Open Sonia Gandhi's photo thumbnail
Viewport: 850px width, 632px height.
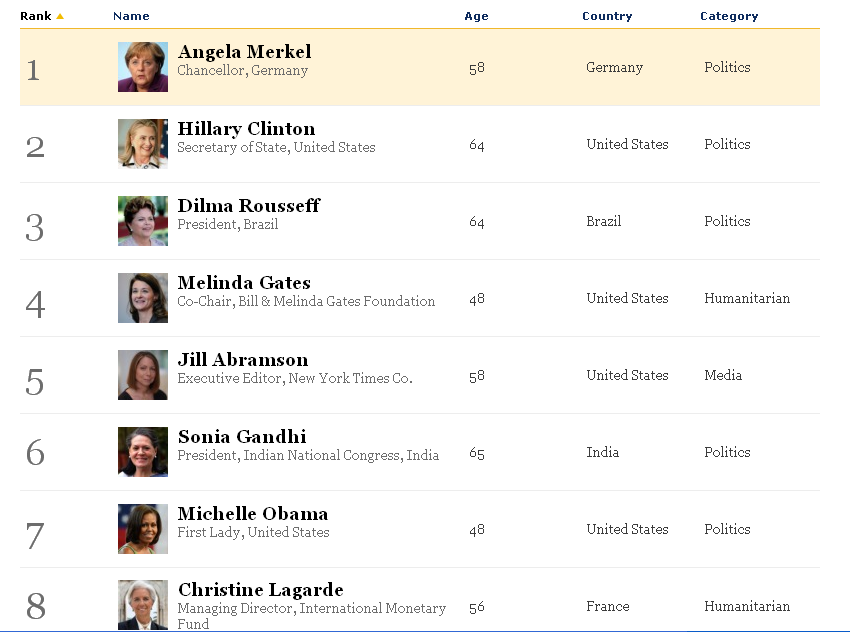(x=143, y=452)
